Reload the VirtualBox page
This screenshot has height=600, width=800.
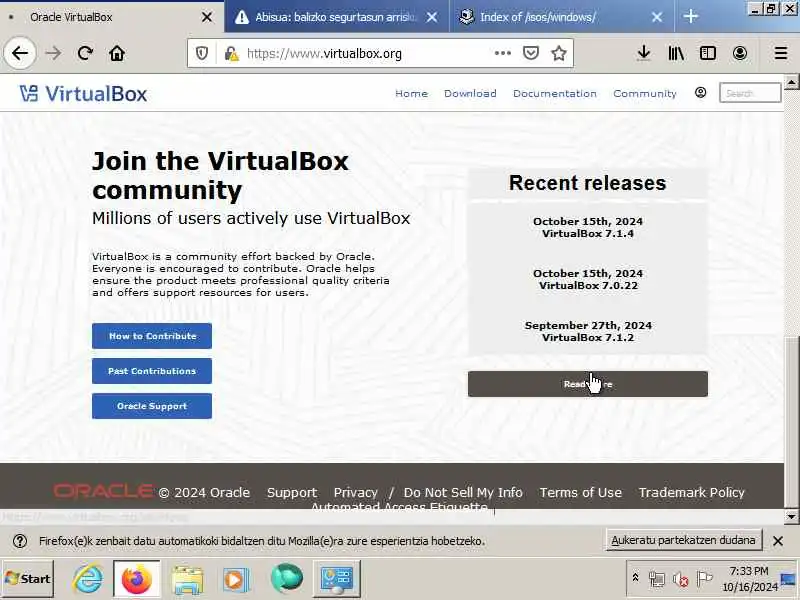coord(85,53)
